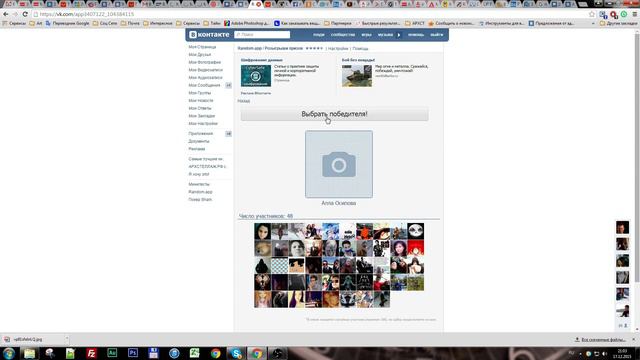Open Мои Друзья in left sidebar
Viewport: 640px width, 360px height.
click(200, 55)
